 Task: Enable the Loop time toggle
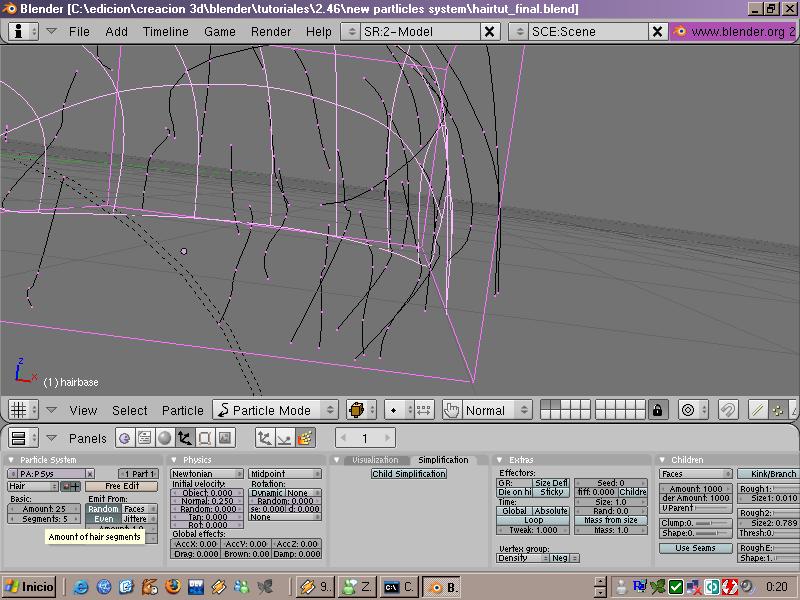[x=533, y=520]
